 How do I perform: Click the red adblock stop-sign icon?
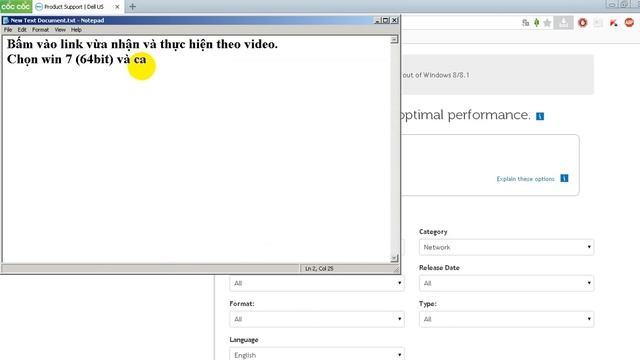tap(629, 22)
